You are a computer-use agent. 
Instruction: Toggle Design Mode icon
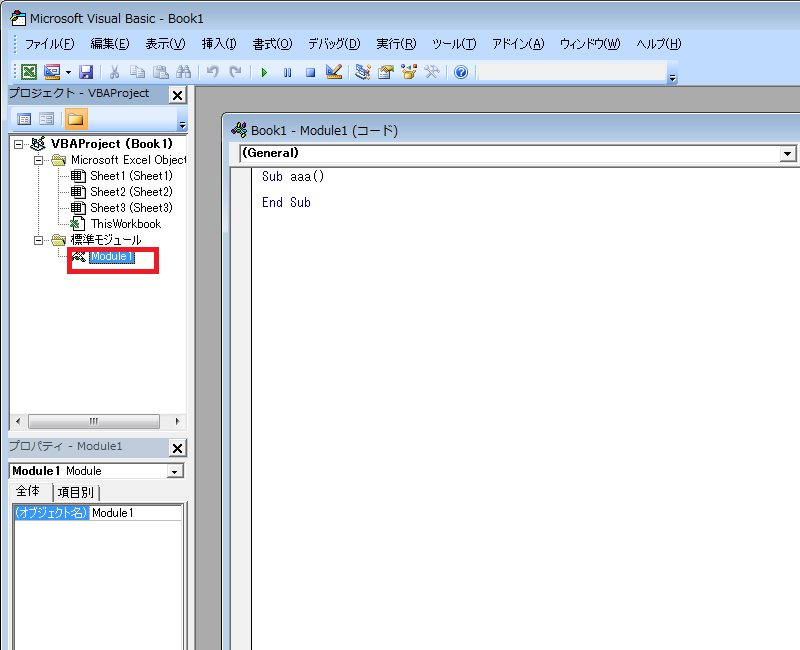334,72
